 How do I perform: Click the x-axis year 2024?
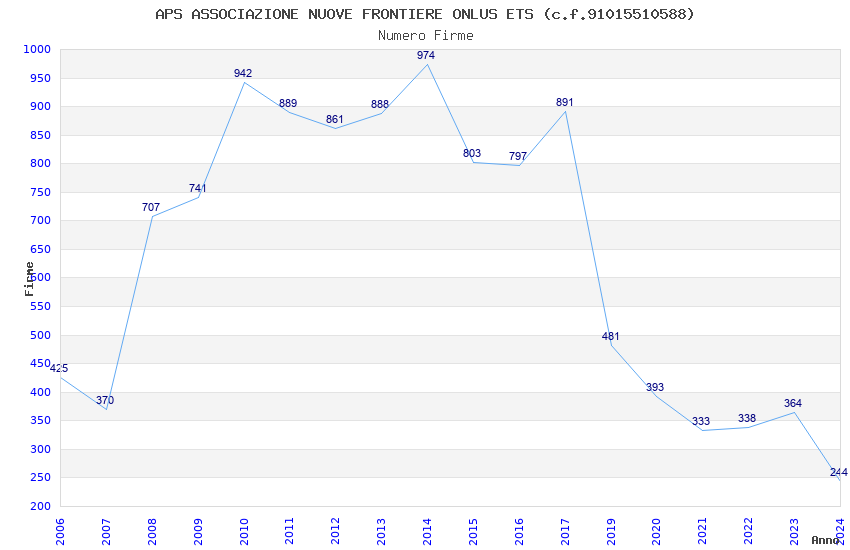[x=840, y=532]
